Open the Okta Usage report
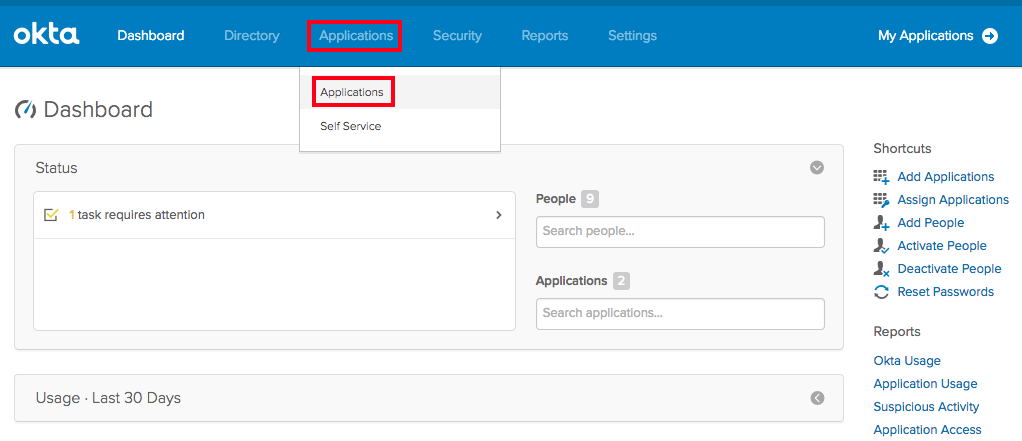1022x441 pixels. 907,361
